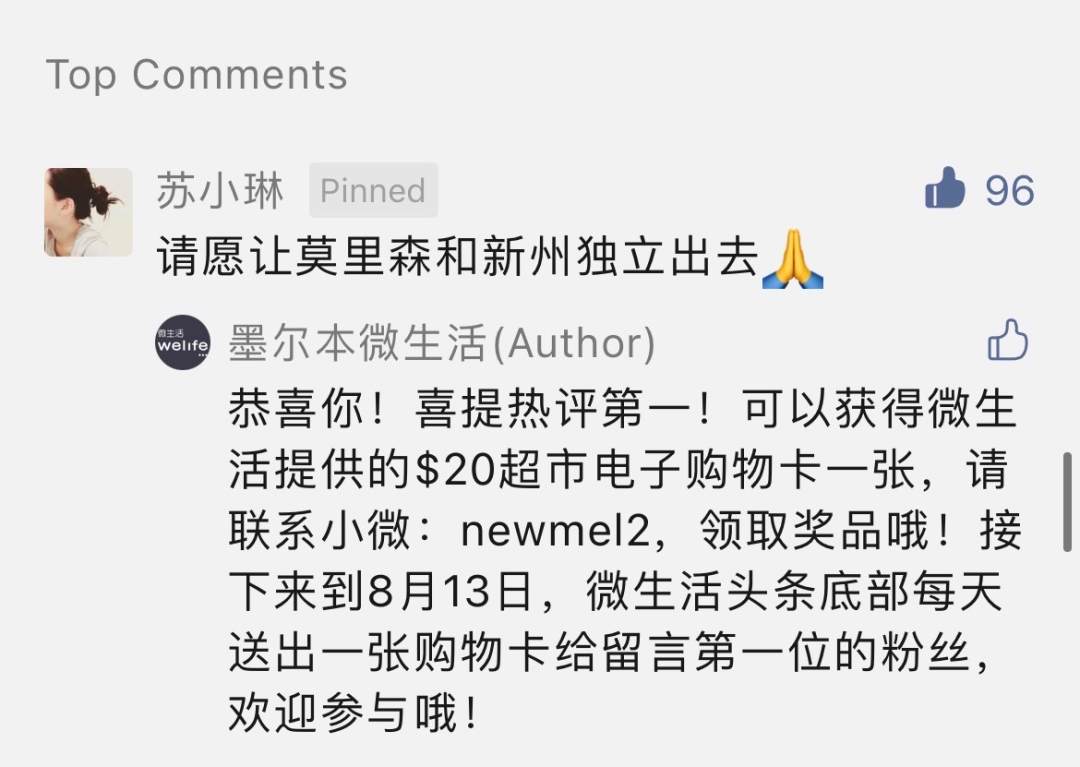This screenshot has height=767, width=1080.
Task: Like 苏小琳's pinned comment with thumbs-up
Action: 944,188
